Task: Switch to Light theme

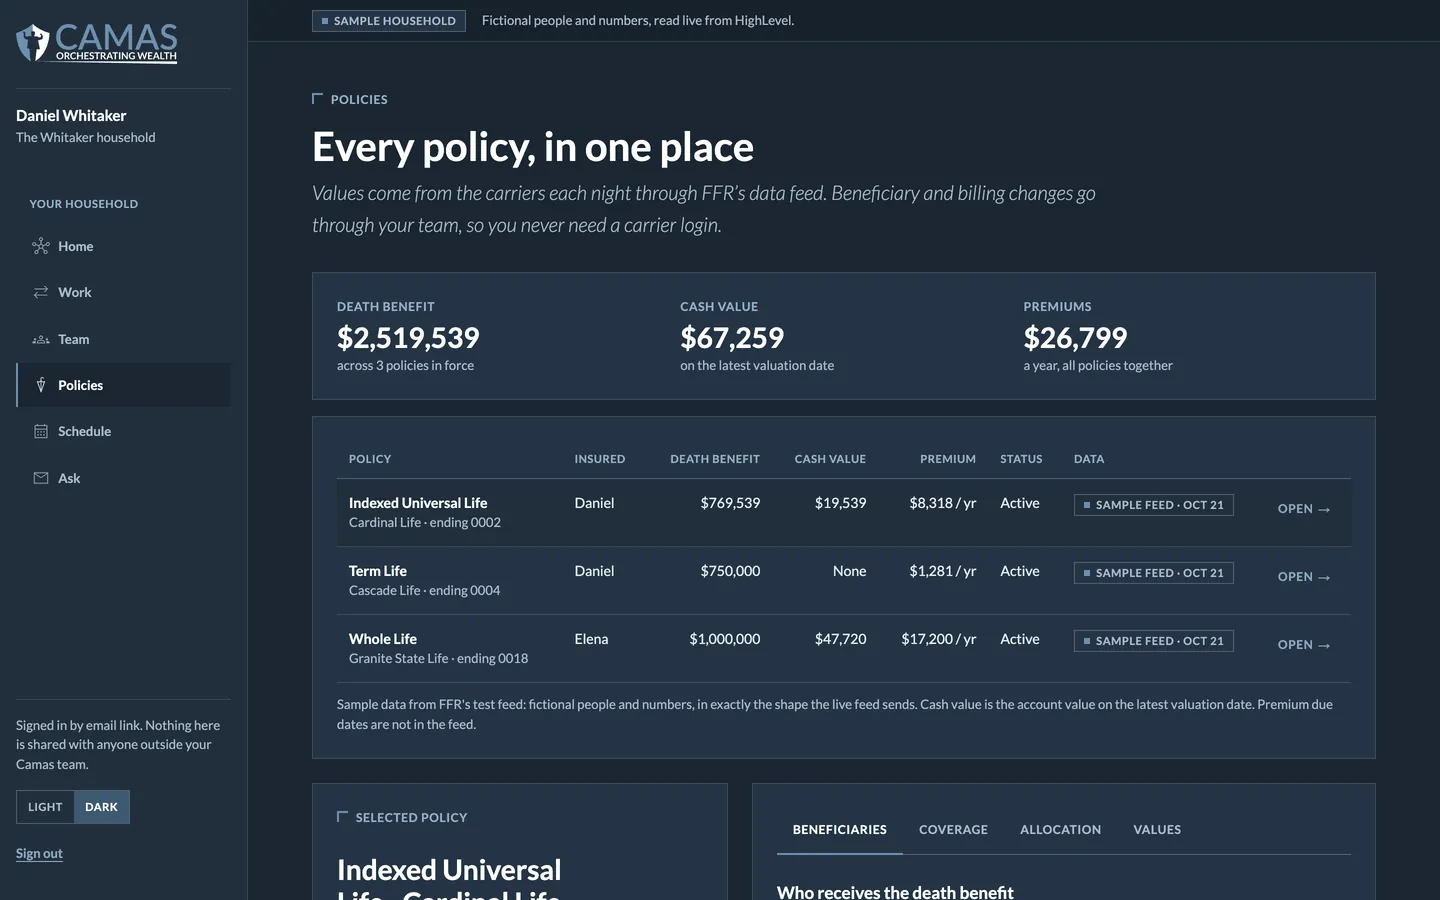Action: point(45,807)
